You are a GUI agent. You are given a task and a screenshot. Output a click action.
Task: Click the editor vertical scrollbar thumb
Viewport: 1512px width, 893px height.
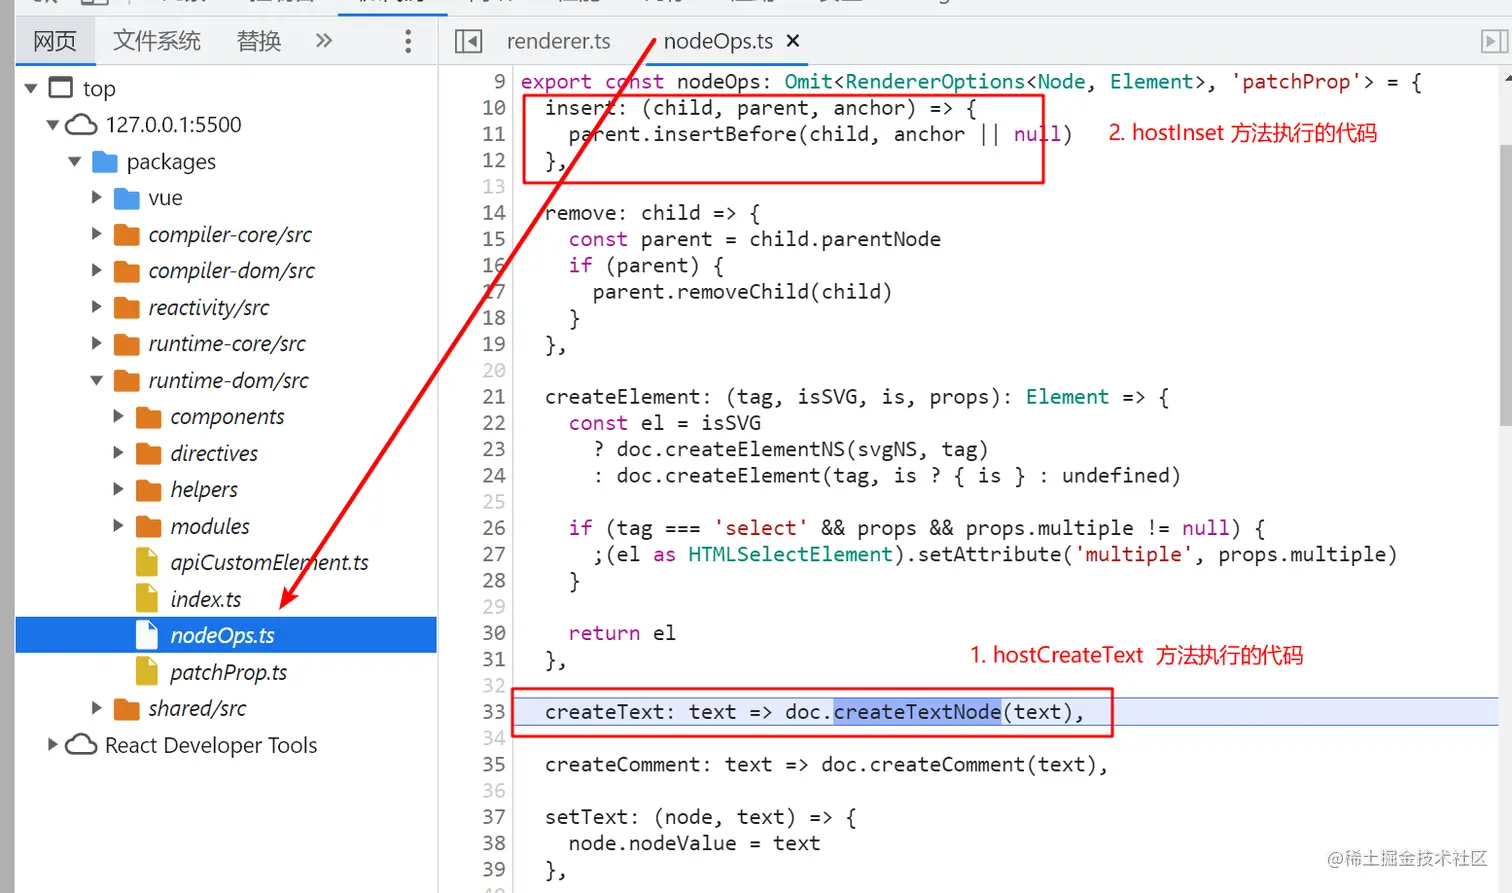coord(1506,285)
